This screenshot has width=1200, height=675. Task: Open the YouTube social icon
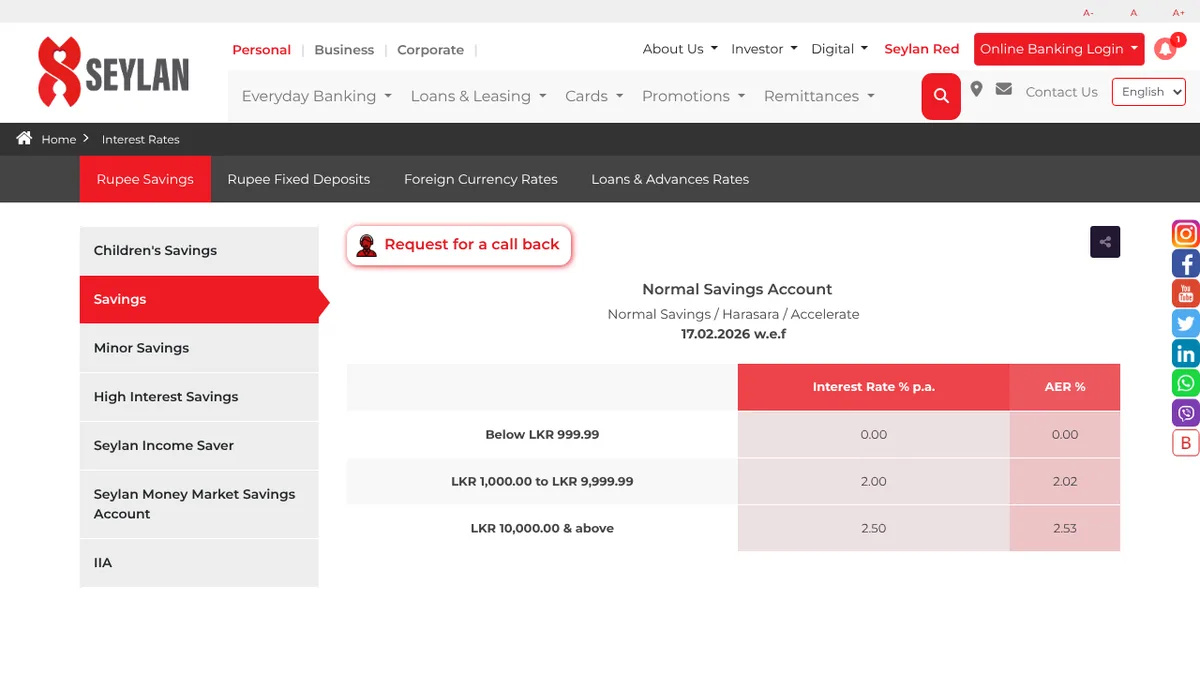1186,293
